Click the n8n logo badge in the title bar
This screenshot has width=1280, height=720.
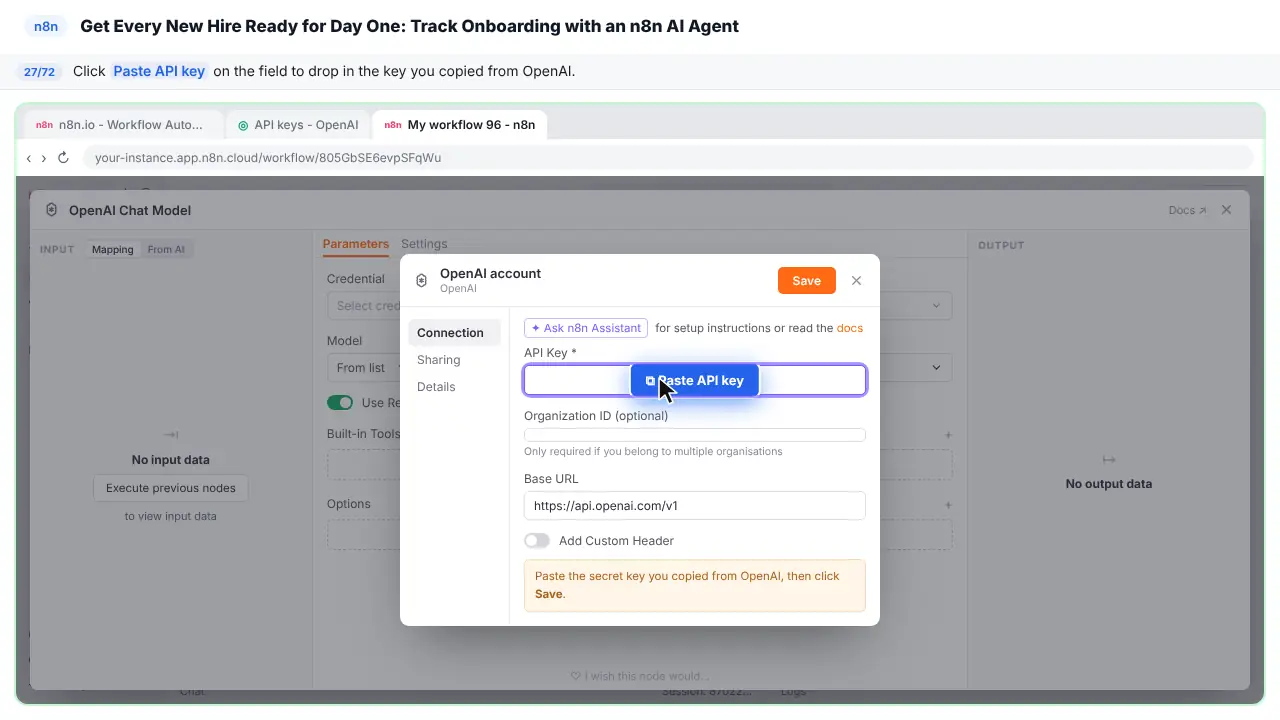[46, 26]
